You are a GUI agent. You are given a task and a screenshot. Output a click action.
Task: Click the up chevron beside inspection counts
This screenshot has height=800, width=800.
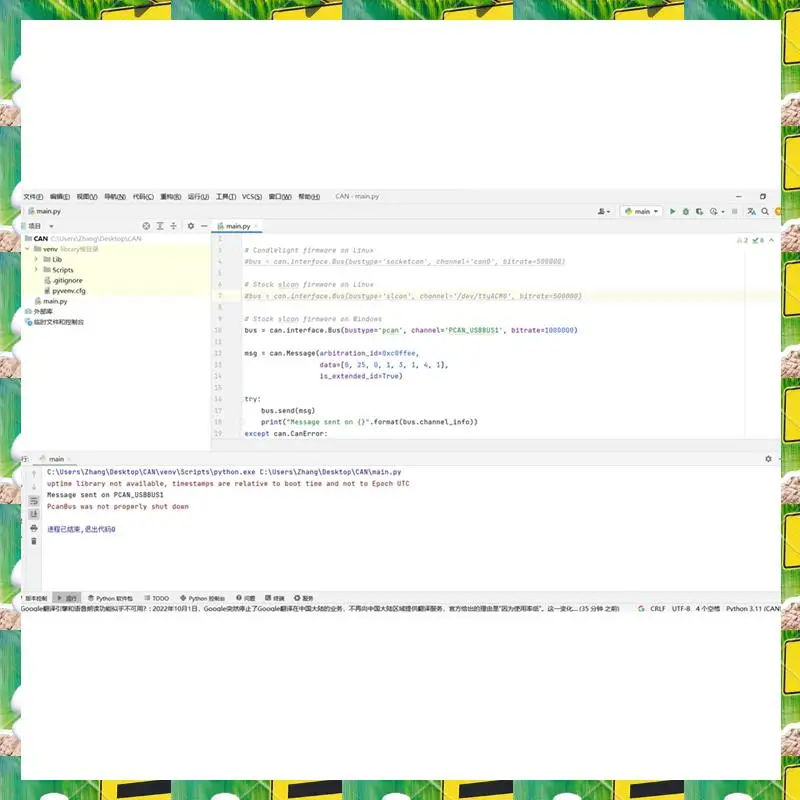point(771,240)
